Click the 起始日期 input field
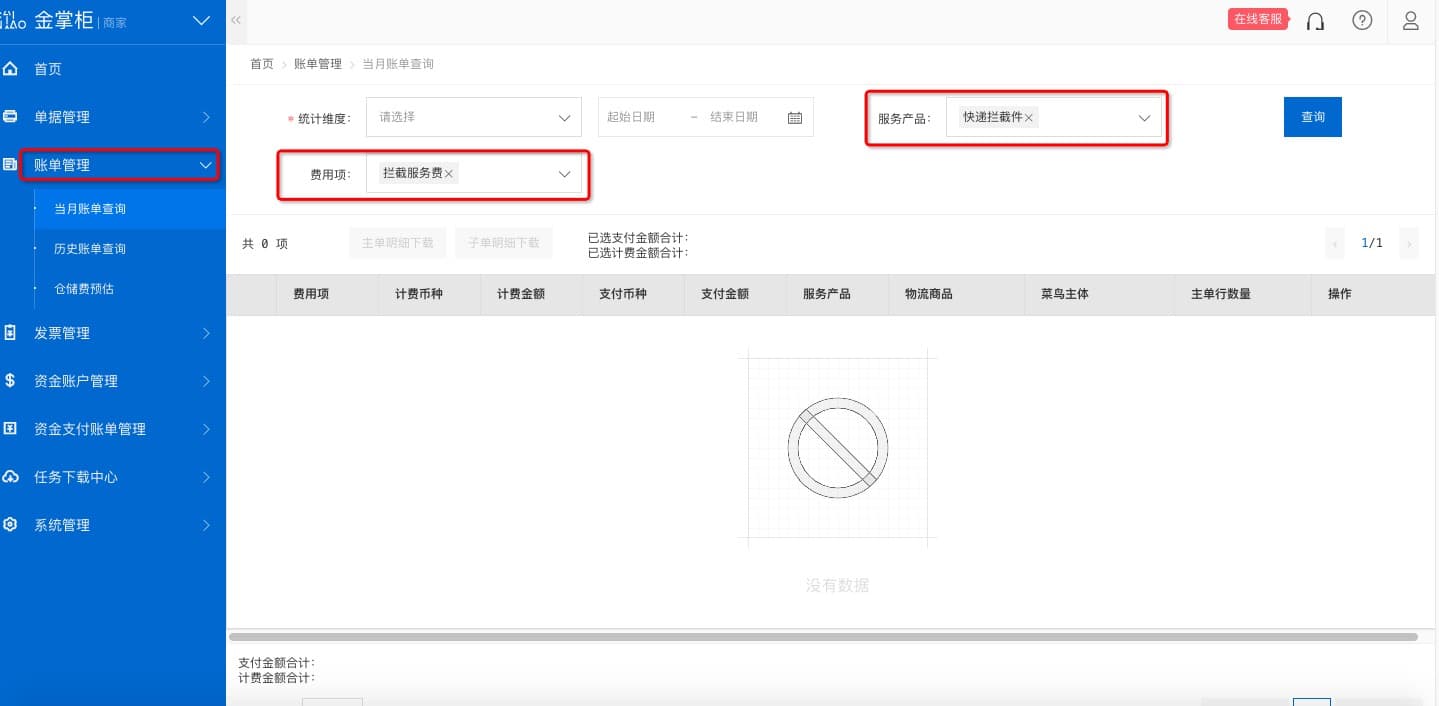The height and width of the screenshot is (706, 1439). [x=640, y=117]
